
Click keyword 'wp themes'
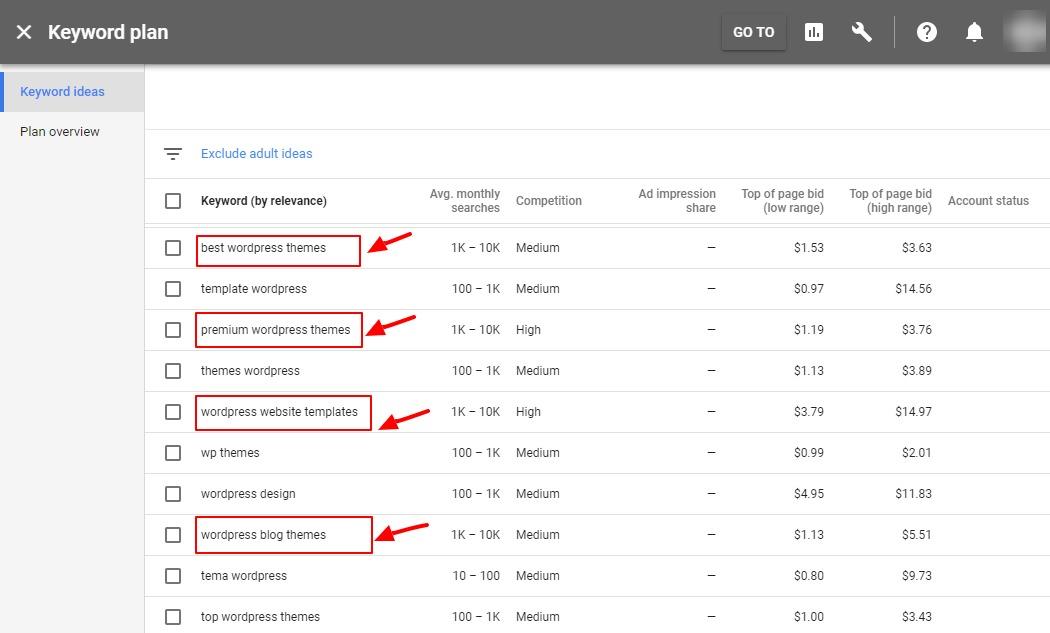pyautogui.click(x=230, y=453)
